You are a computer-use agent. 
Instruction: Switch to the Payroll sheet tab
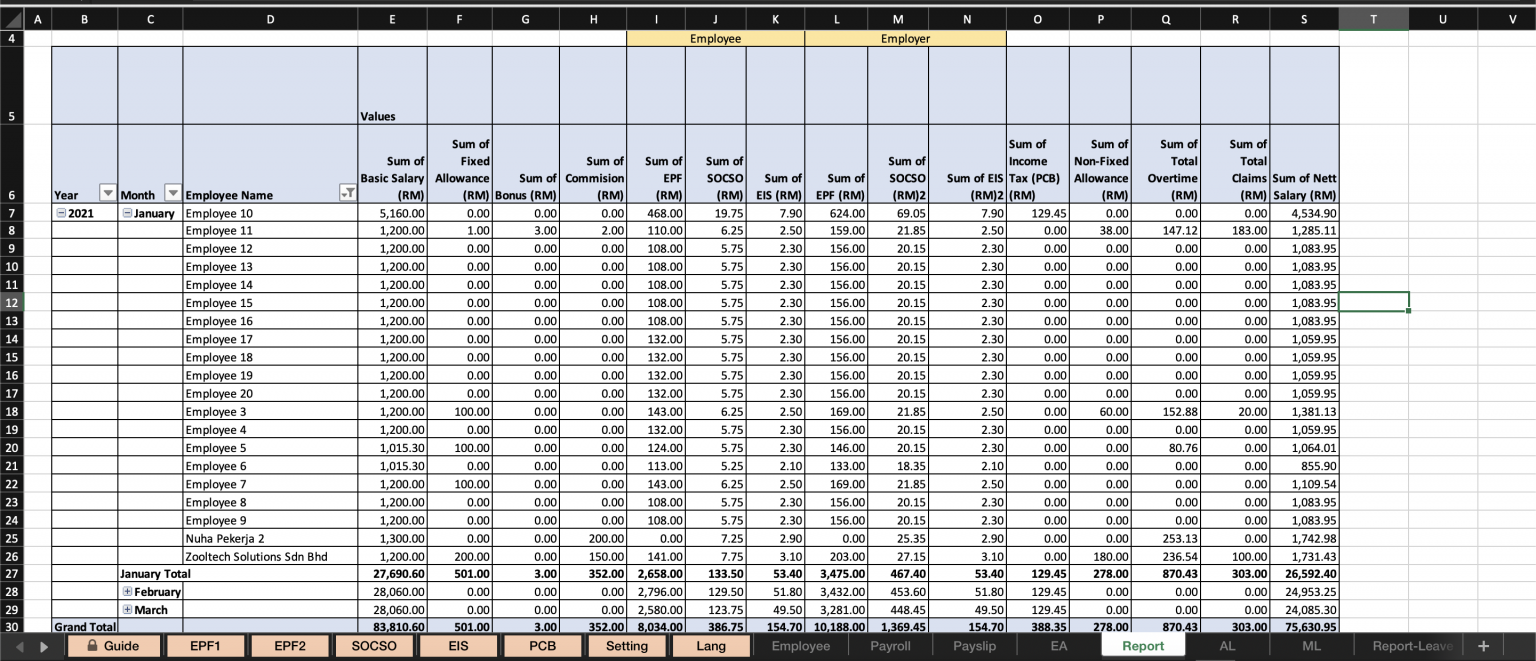[x=889, y=646]
